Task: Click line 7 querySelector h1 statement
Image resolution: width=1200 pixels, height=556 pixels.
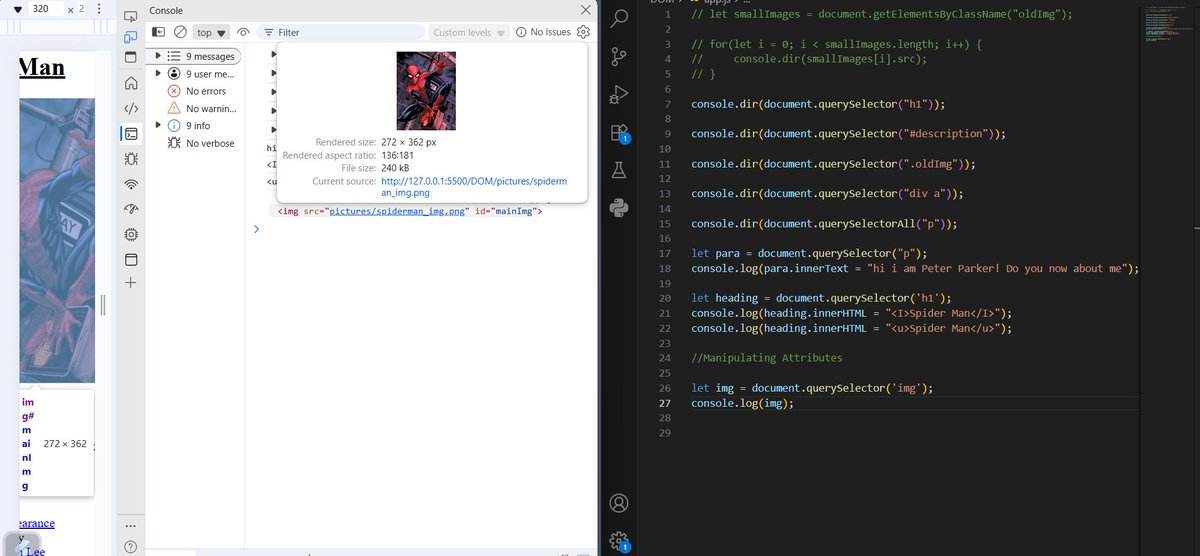Action: [818, 104]
